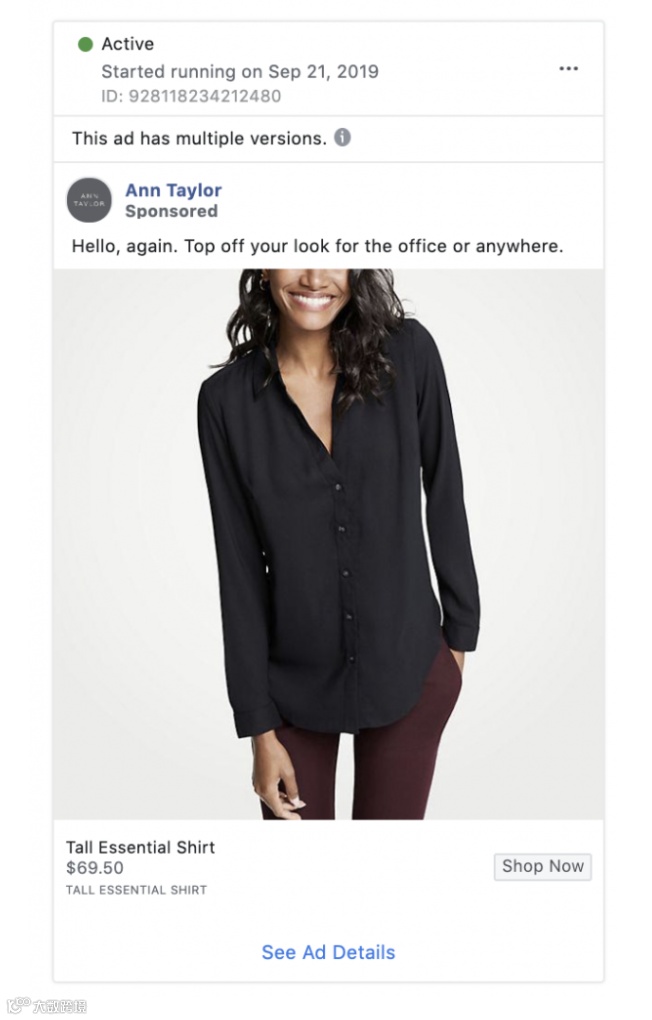652x1020 pixels.
Task: Click the info icon beside multiple versions
Action: pos(342,137)
